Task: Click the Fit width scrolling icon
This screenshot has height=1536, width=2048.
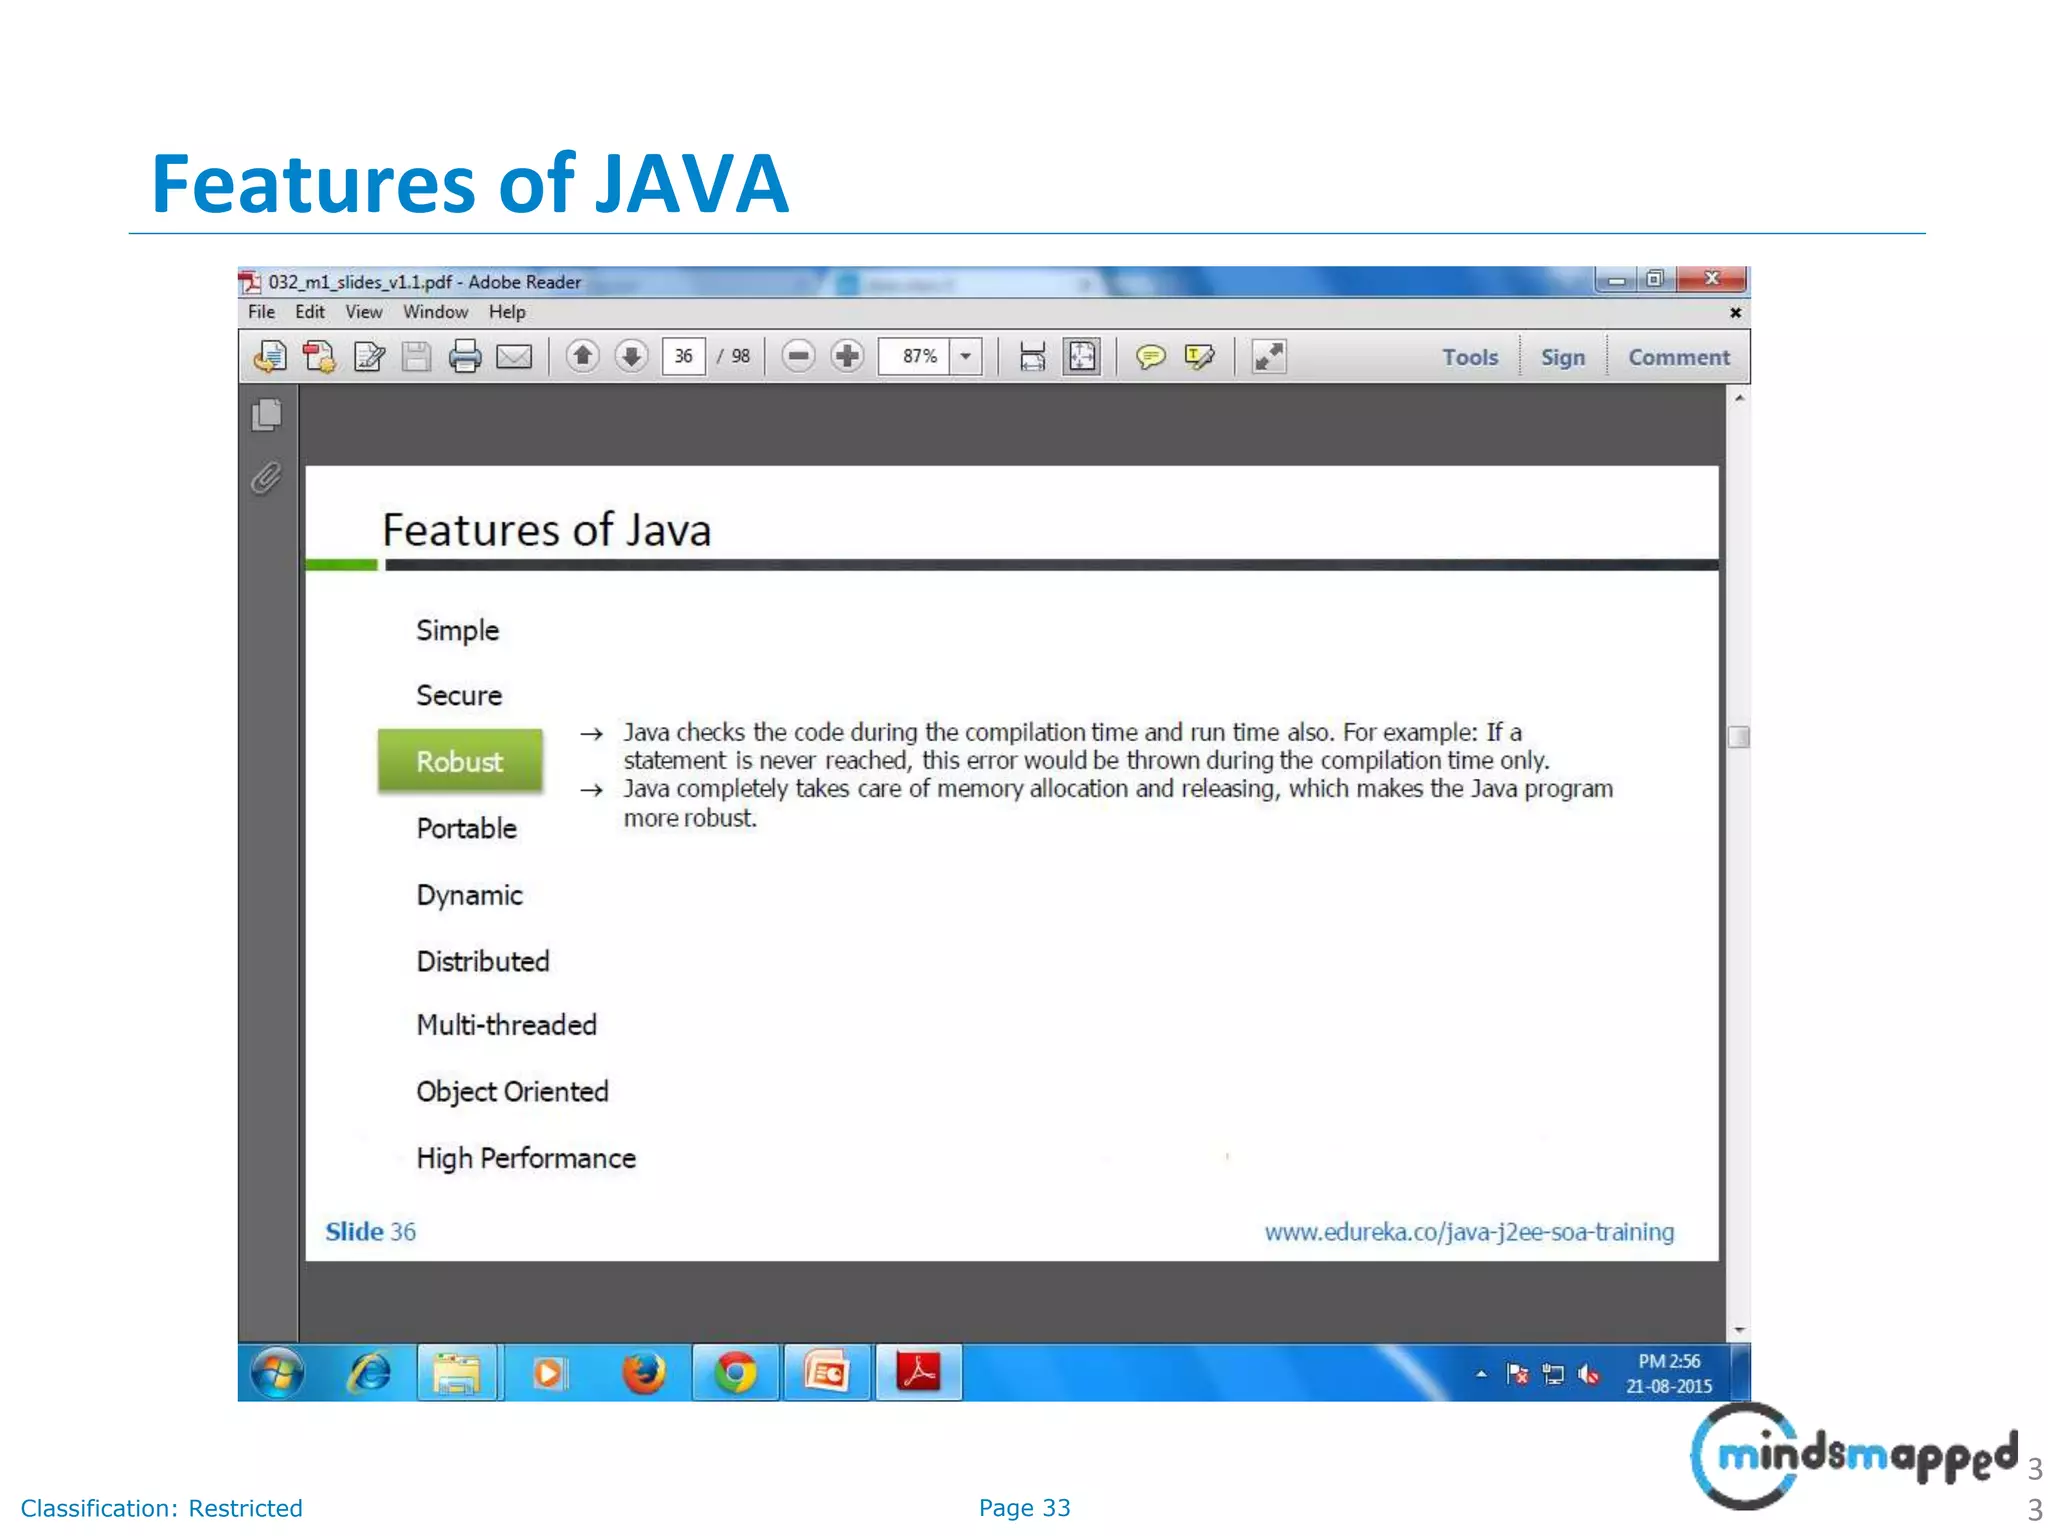Action: [x=1032, y=357]
